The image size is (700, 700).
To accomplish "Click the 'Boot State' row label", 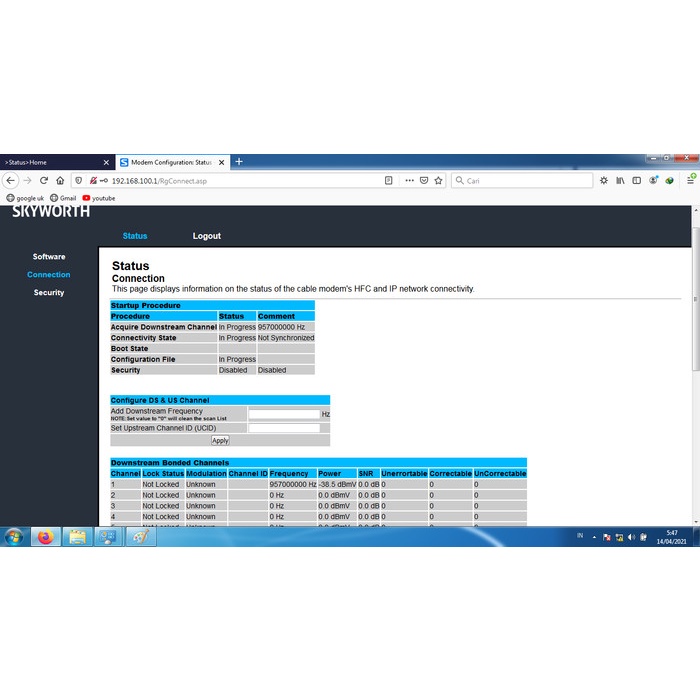I will point(129,348).
